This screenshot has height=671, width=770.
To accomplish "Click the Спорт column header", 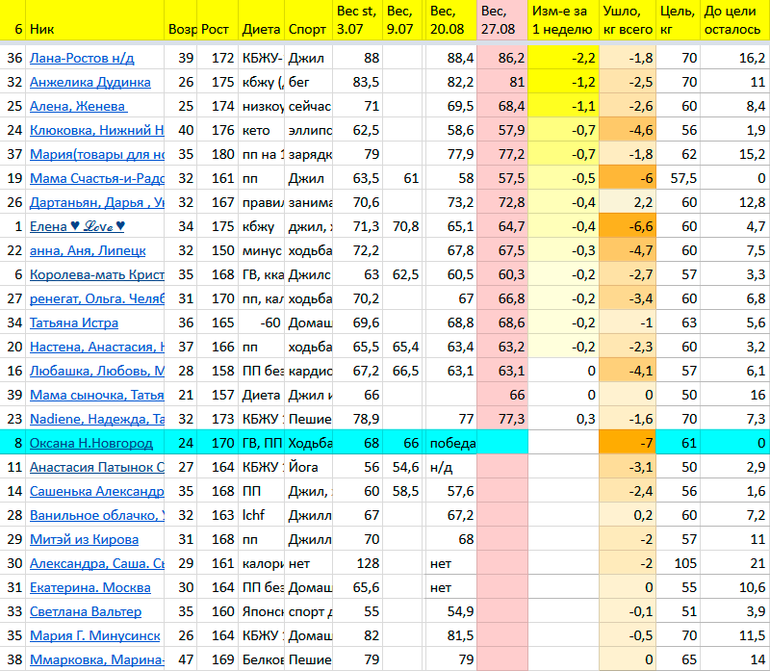I will 307,30.
